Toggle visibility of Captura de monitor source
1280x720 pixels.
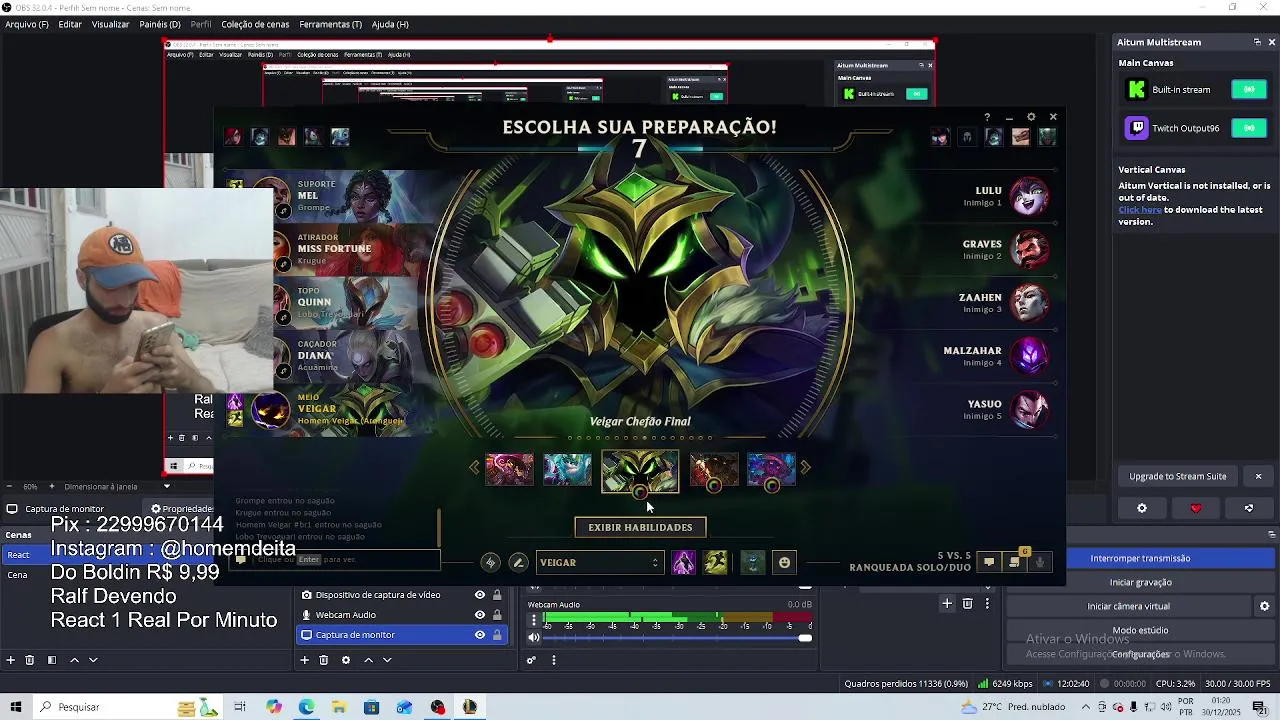pyautogui.click(x=480, y=635)
